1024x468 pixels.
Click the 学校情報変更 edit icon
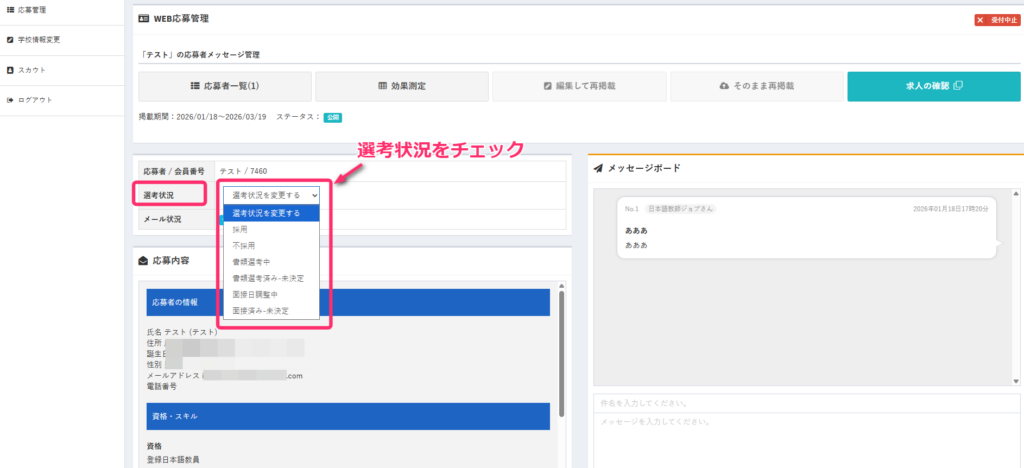click(9, 40)
